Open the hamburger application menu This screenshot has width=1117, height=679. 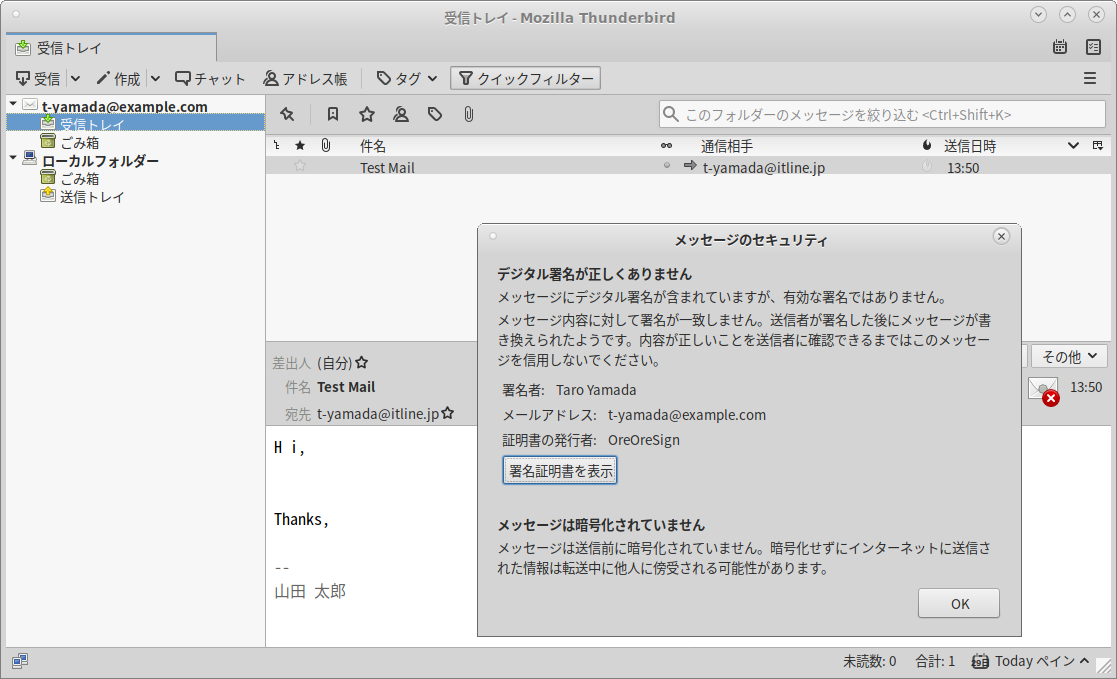pos(1090,78)
